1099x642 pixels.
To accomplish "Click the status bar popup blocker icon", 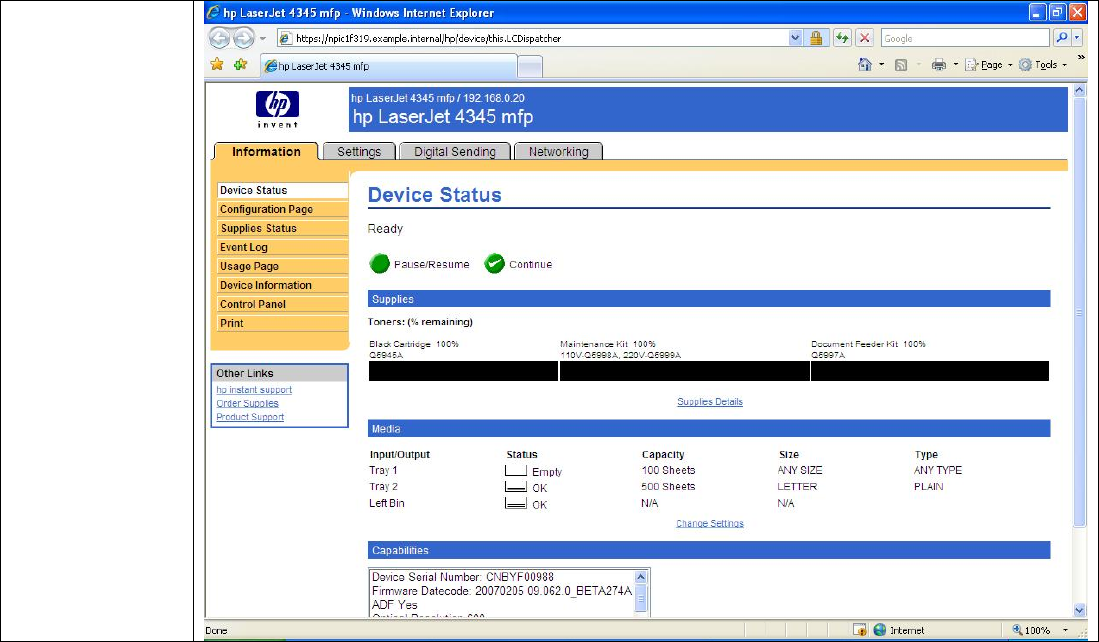I will pyautogui.click(x=860, y=629).
